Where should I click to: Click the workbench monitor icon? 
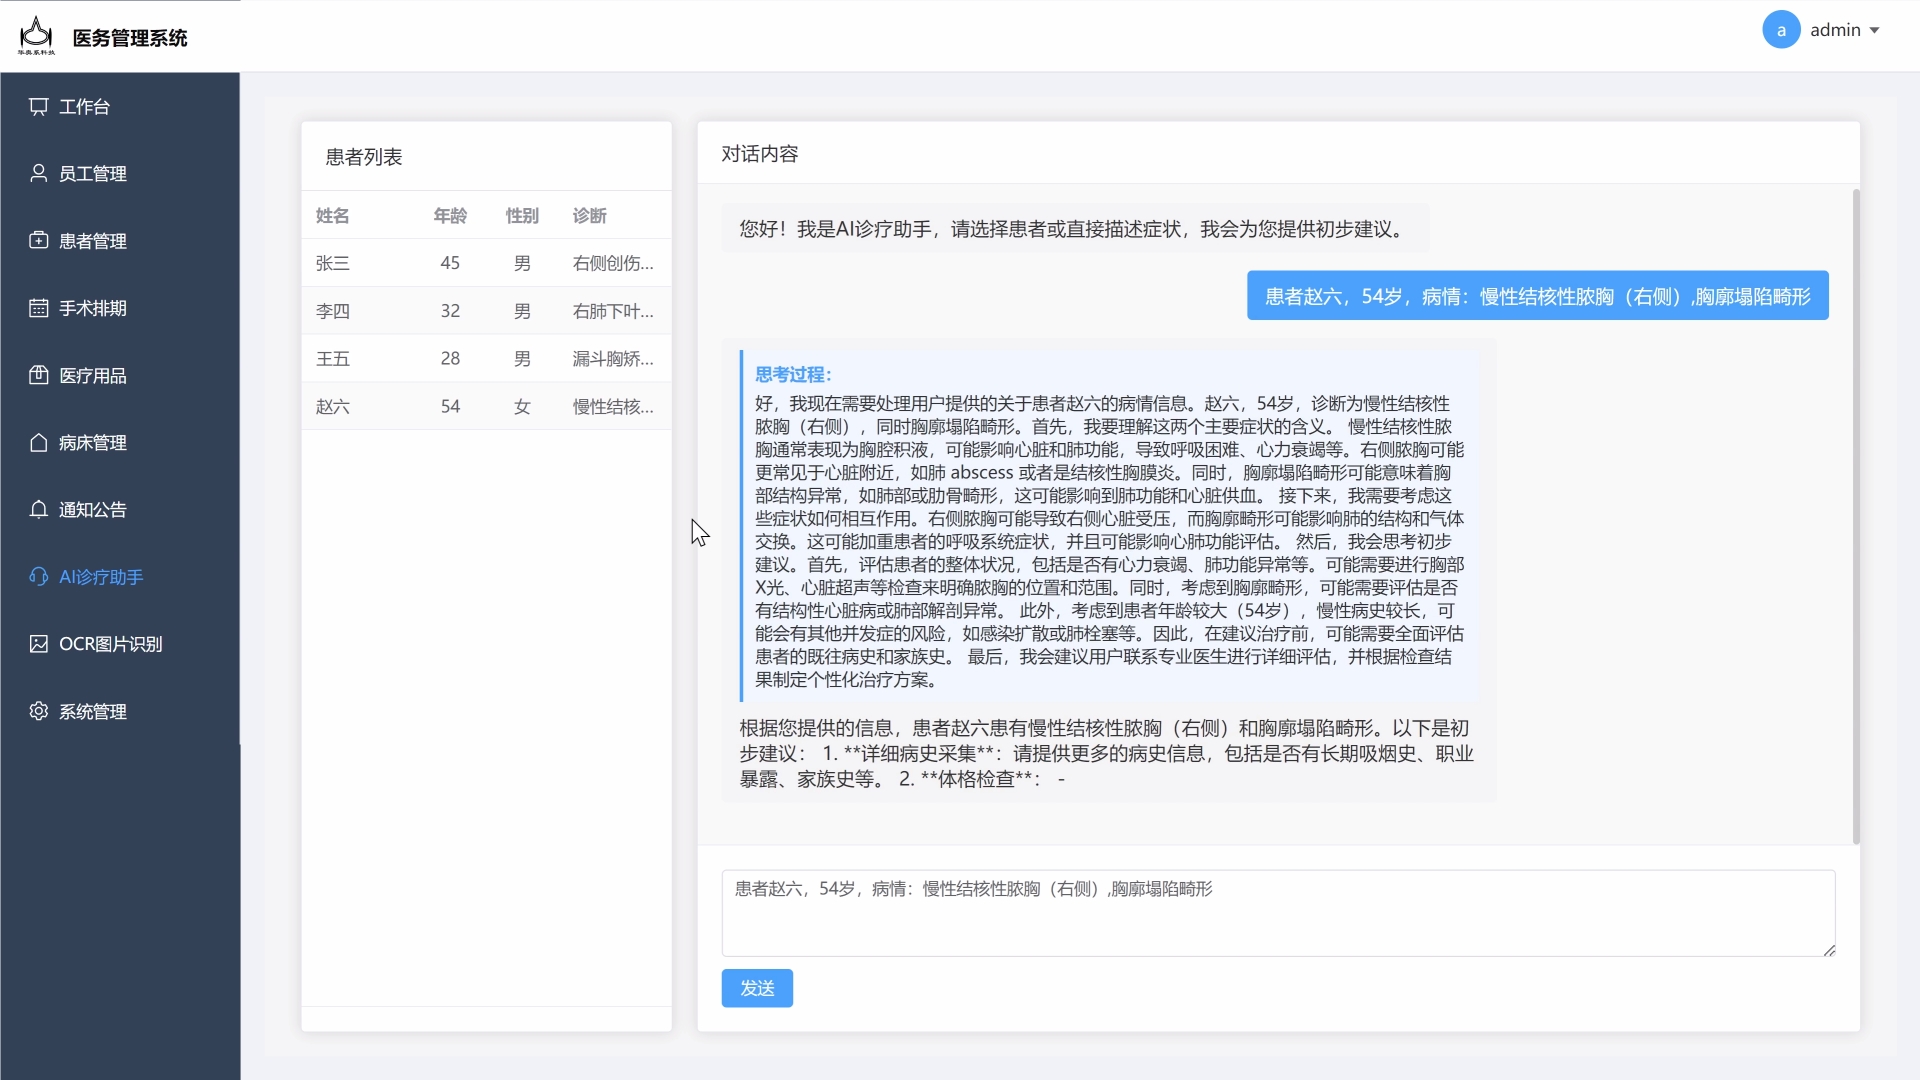[x=38, y=106]
